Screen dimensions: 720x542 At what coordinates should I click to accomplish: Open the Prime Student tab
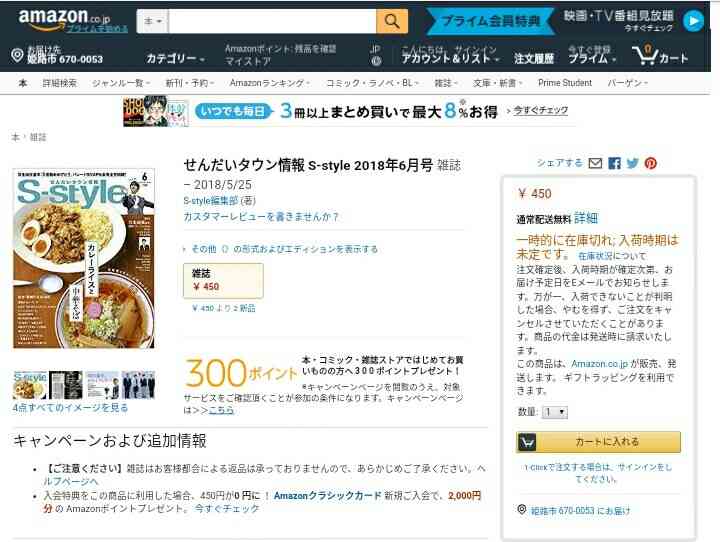565,83
